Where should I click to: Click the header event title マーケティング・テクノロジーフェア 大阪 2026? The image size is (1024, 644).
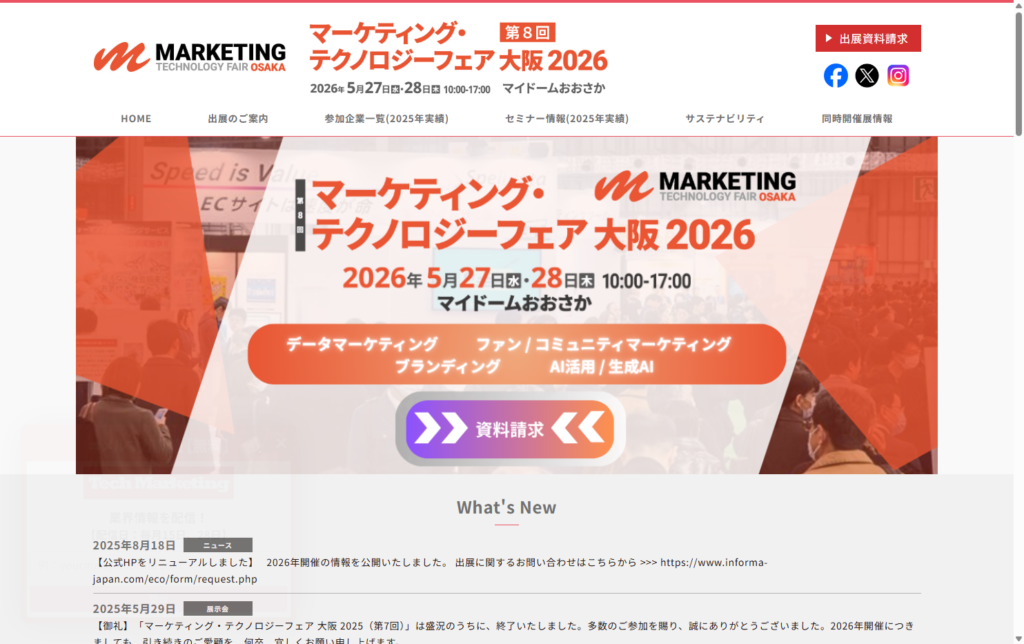pos(458,46)
